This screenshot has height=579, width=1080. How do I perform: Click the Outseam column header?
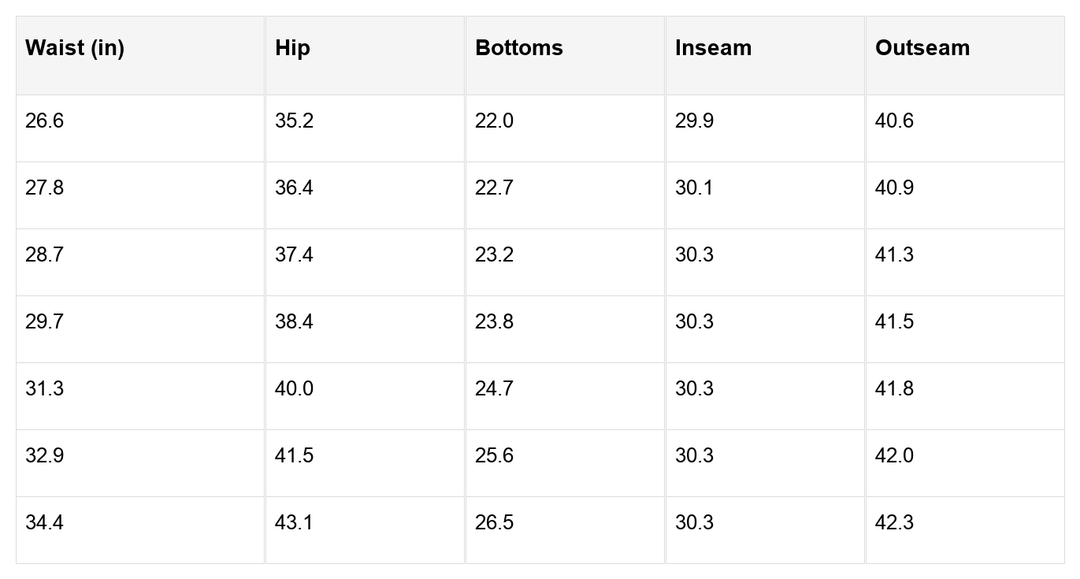click(x=922, y=48)
